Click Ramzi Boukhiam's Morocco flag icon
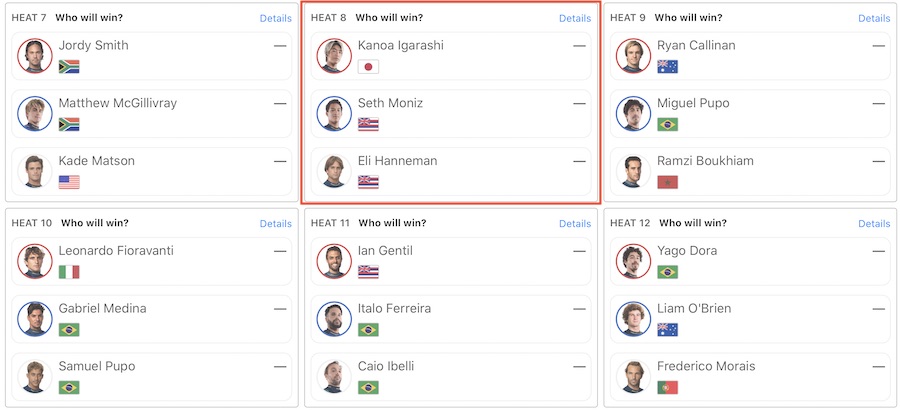The image size is (900, 410). point(668,182)
